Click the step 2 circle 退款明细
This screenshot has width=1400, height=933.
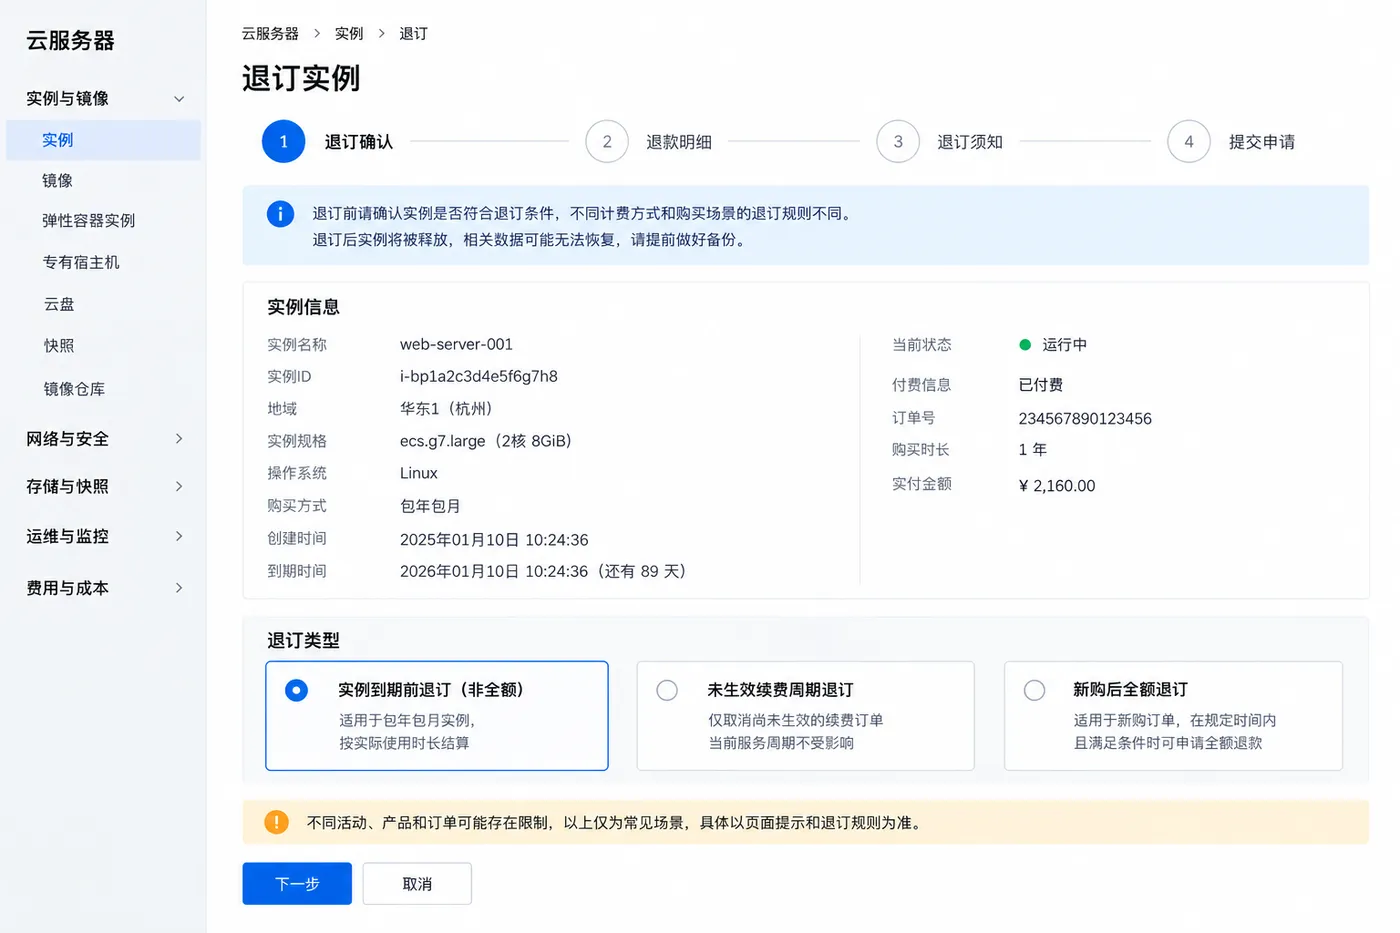607,142
